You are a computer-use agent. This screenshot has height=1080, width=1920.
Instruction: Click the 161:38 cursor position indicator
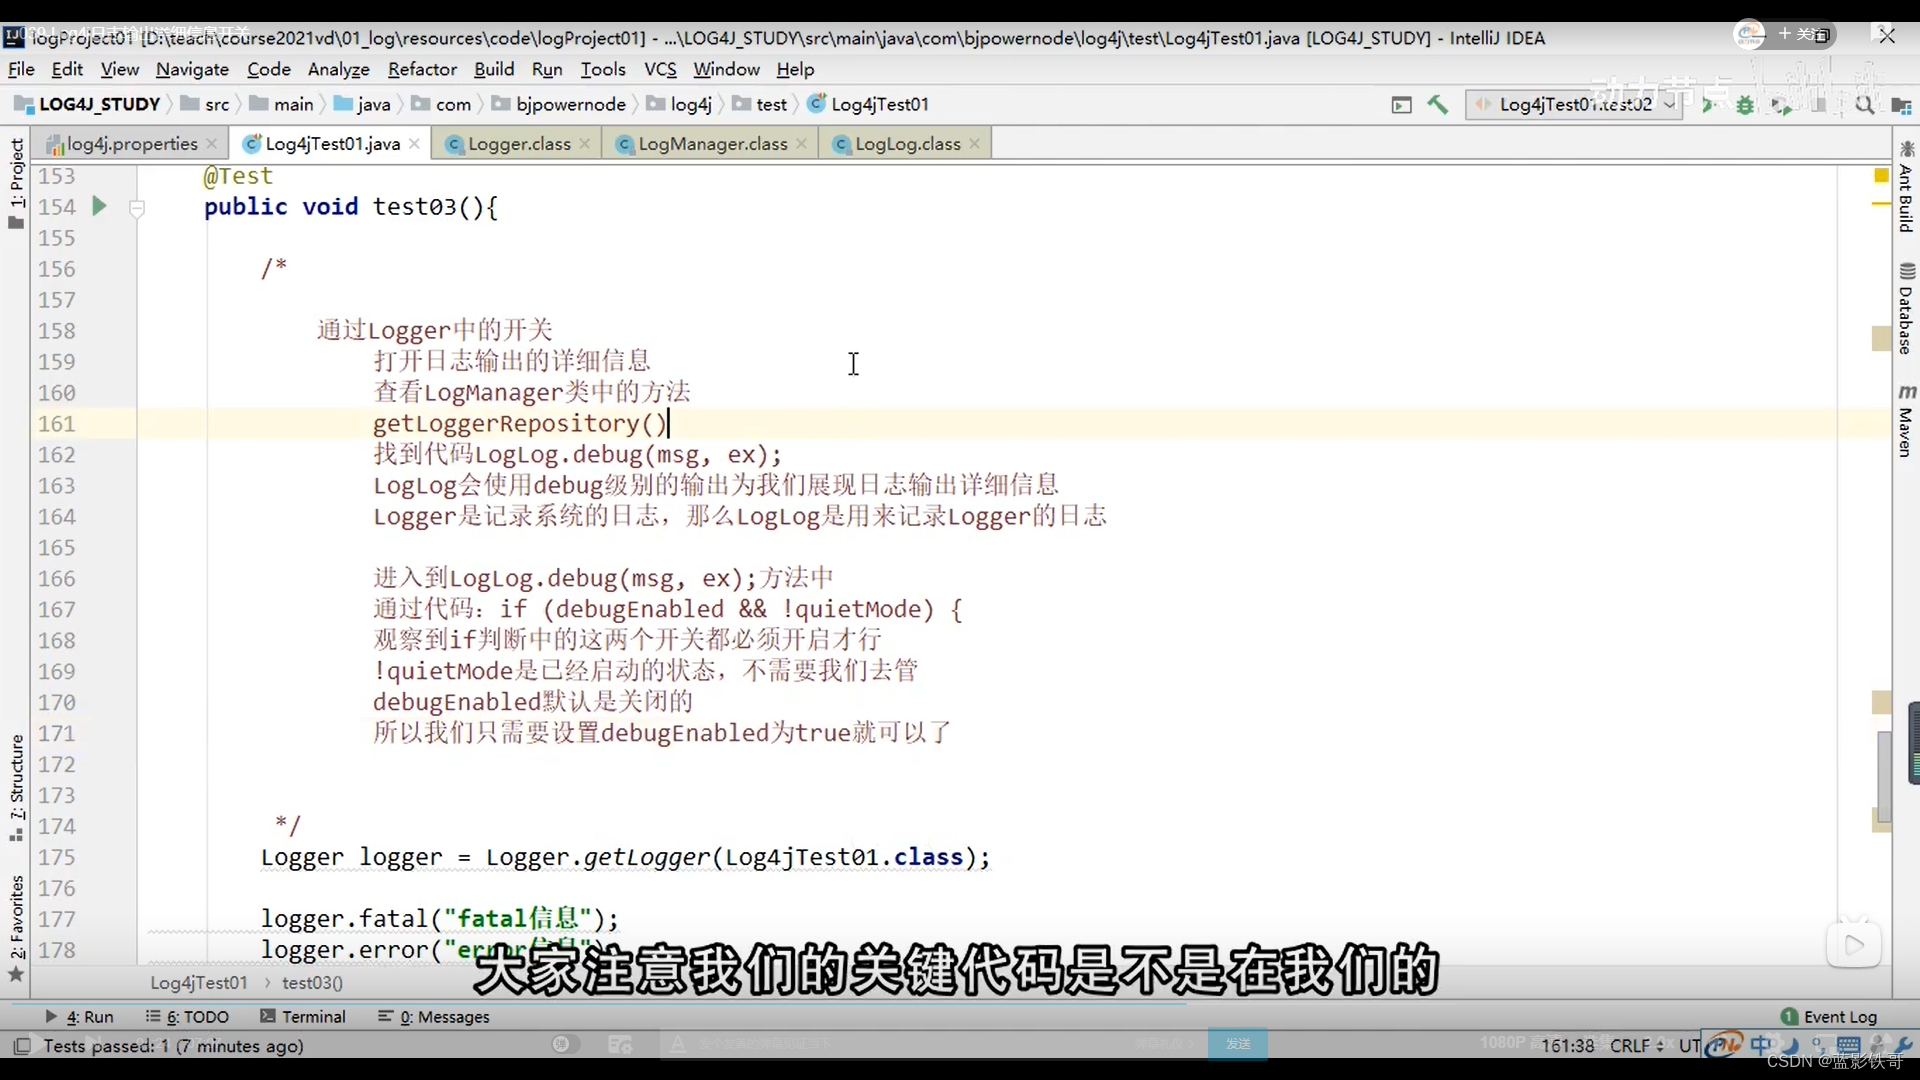tap(1567, 1046)
